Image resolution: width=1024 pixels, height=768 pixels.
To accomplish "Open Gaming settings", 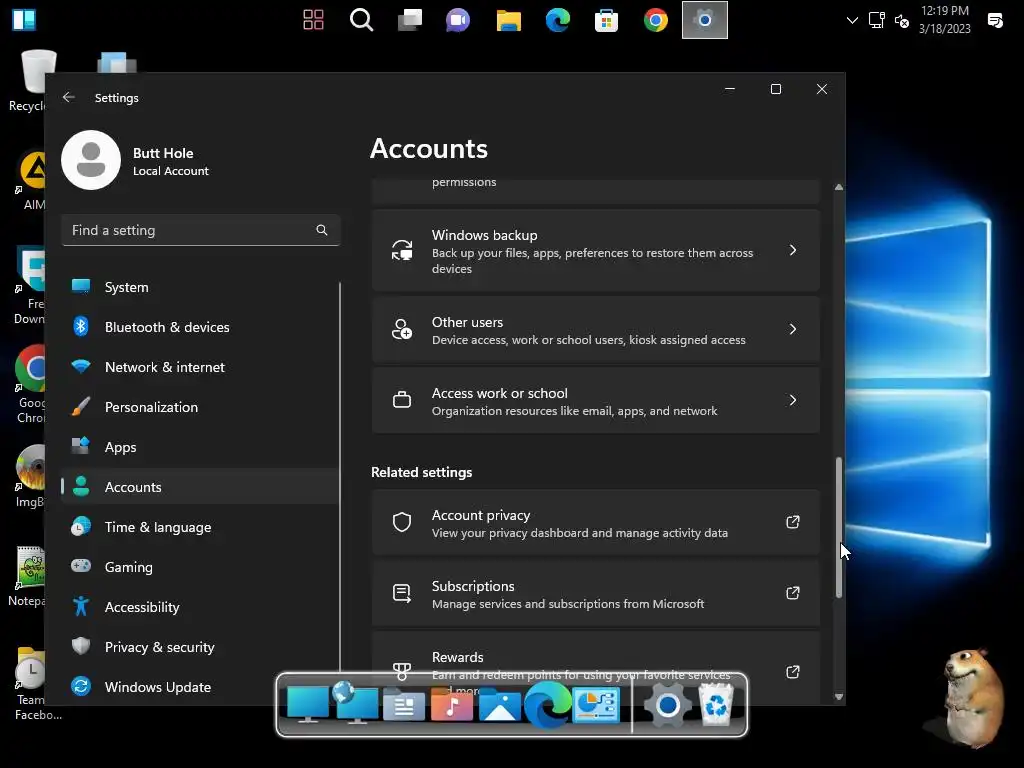I will [199, 567].
